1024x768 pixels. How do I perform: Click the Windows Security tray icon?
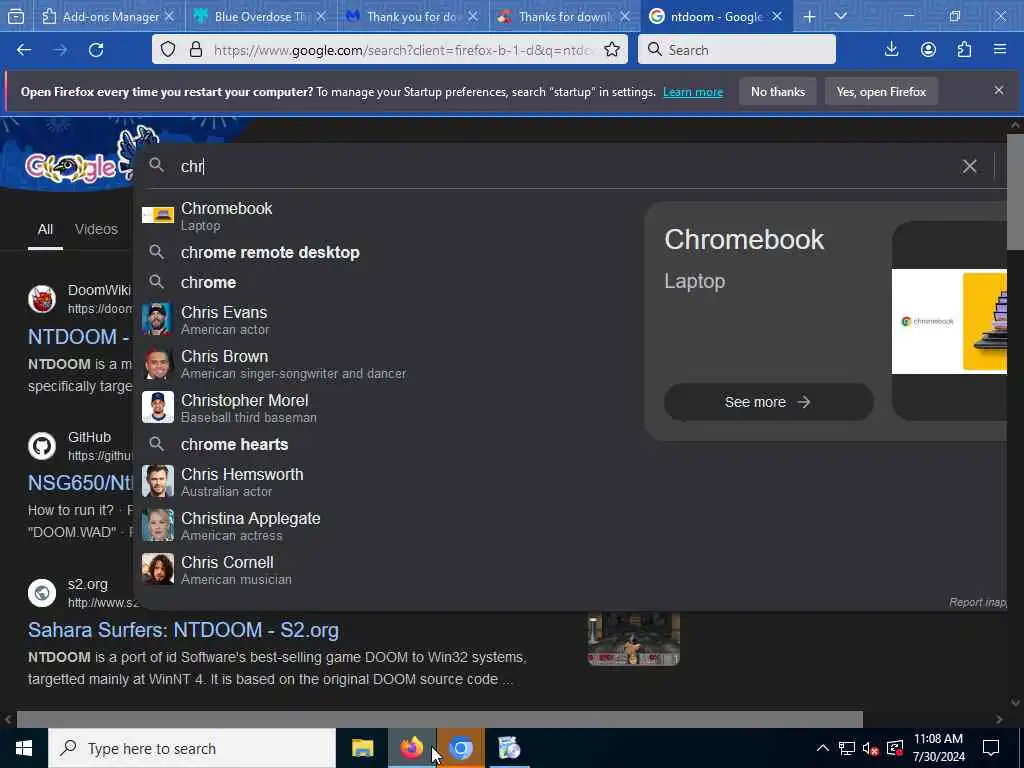point(894,748)
